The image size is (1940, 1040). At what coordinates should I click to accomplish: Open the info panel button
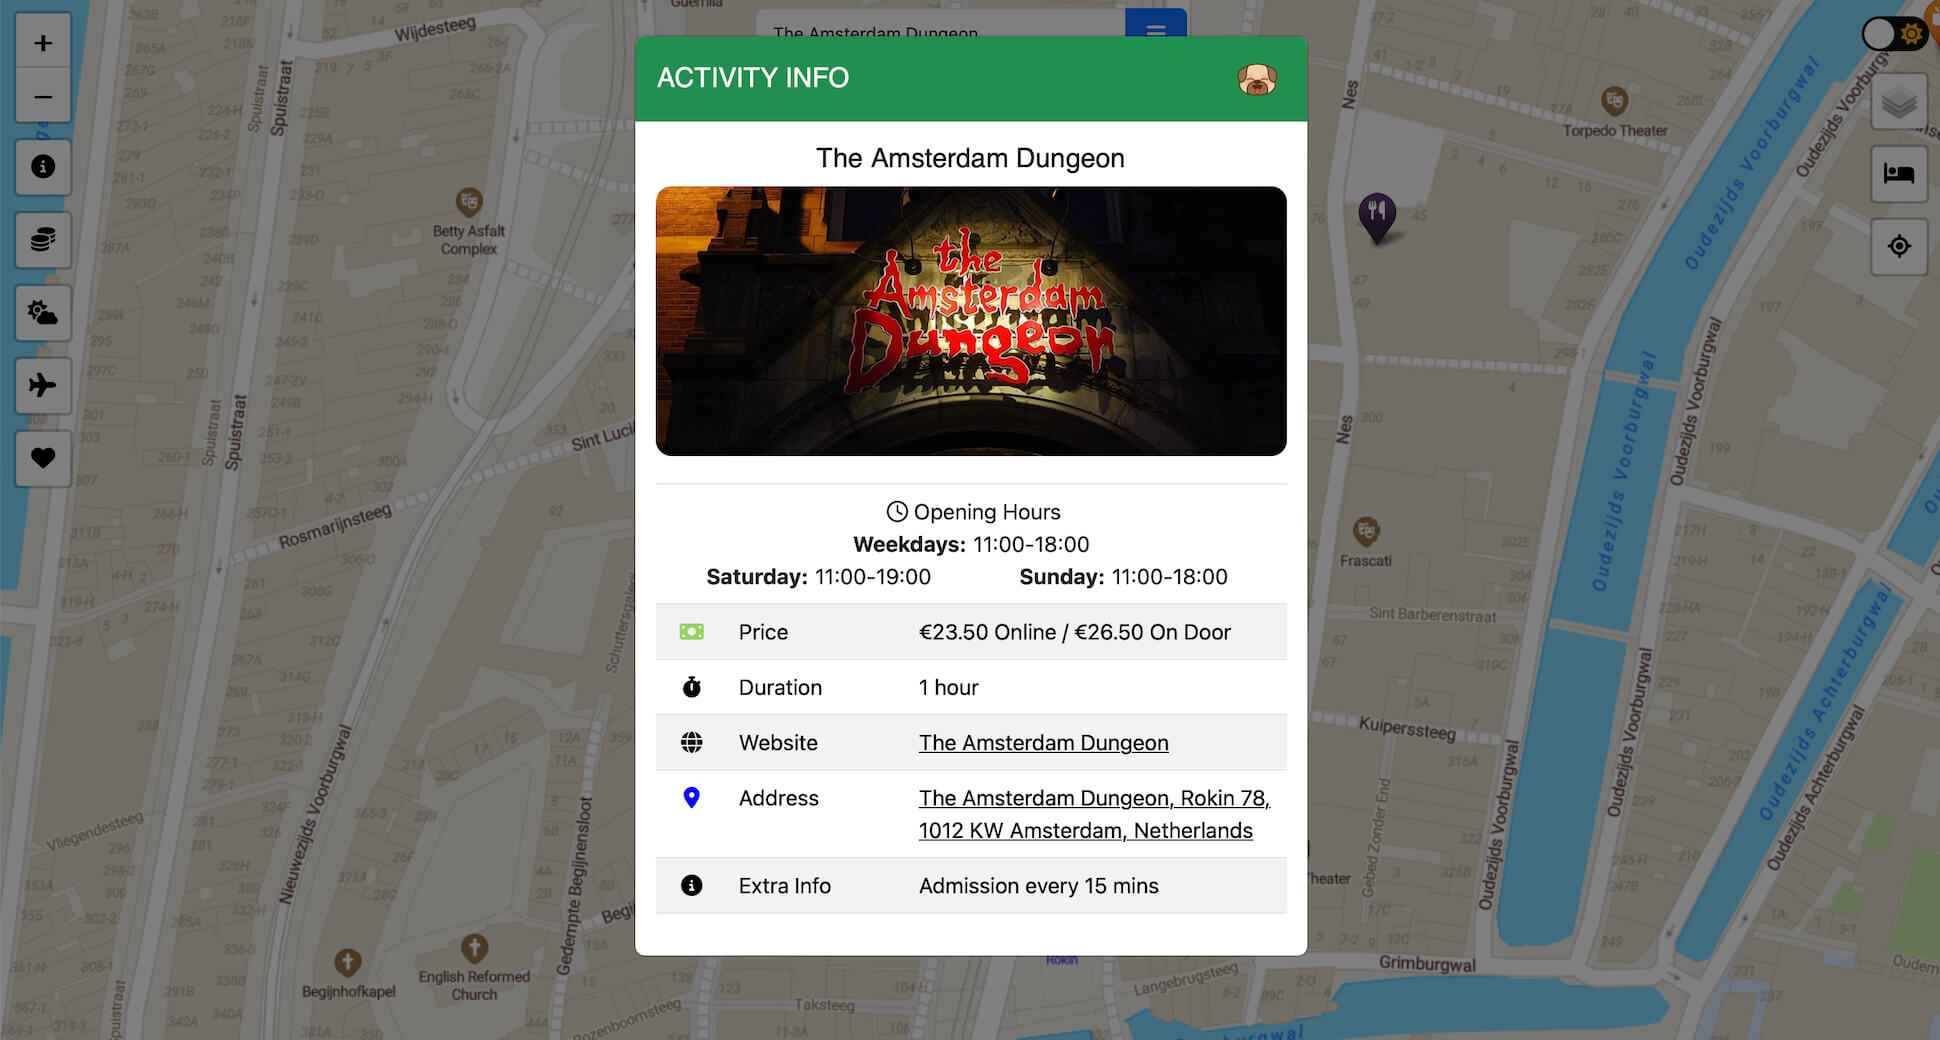43,167
